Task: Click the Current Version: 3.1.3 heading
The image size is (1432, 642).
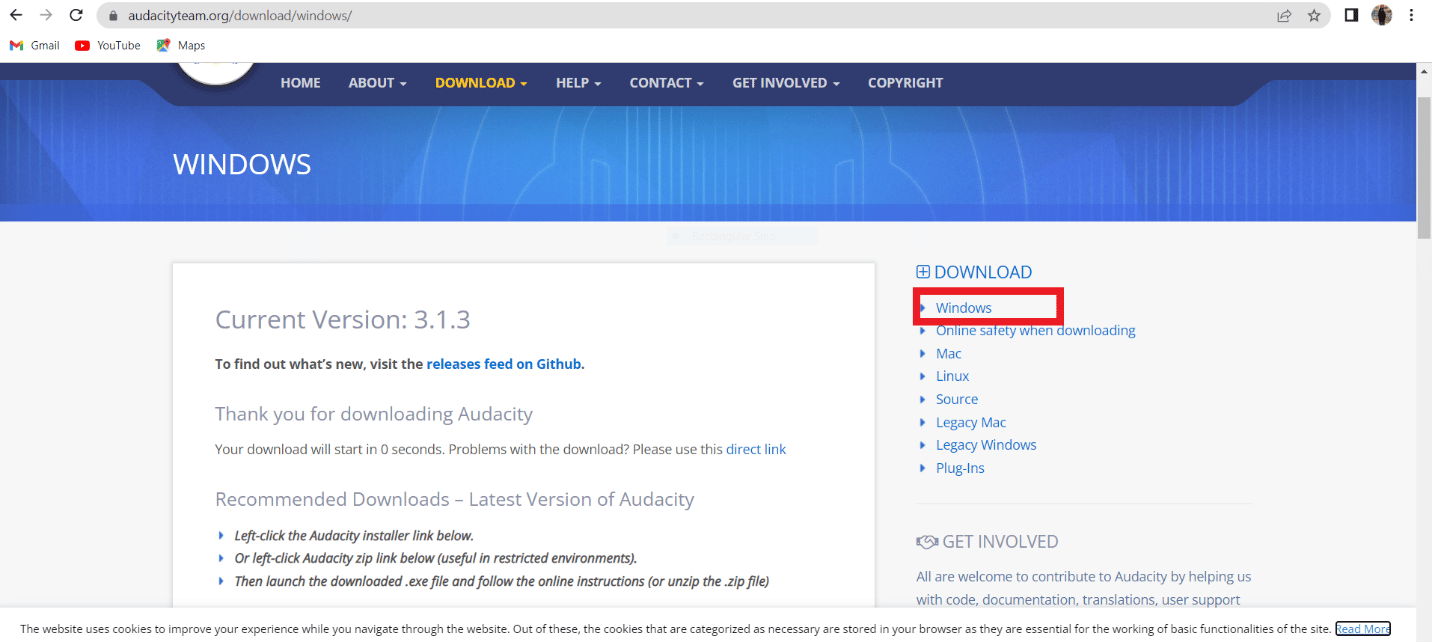Action: 343,320
